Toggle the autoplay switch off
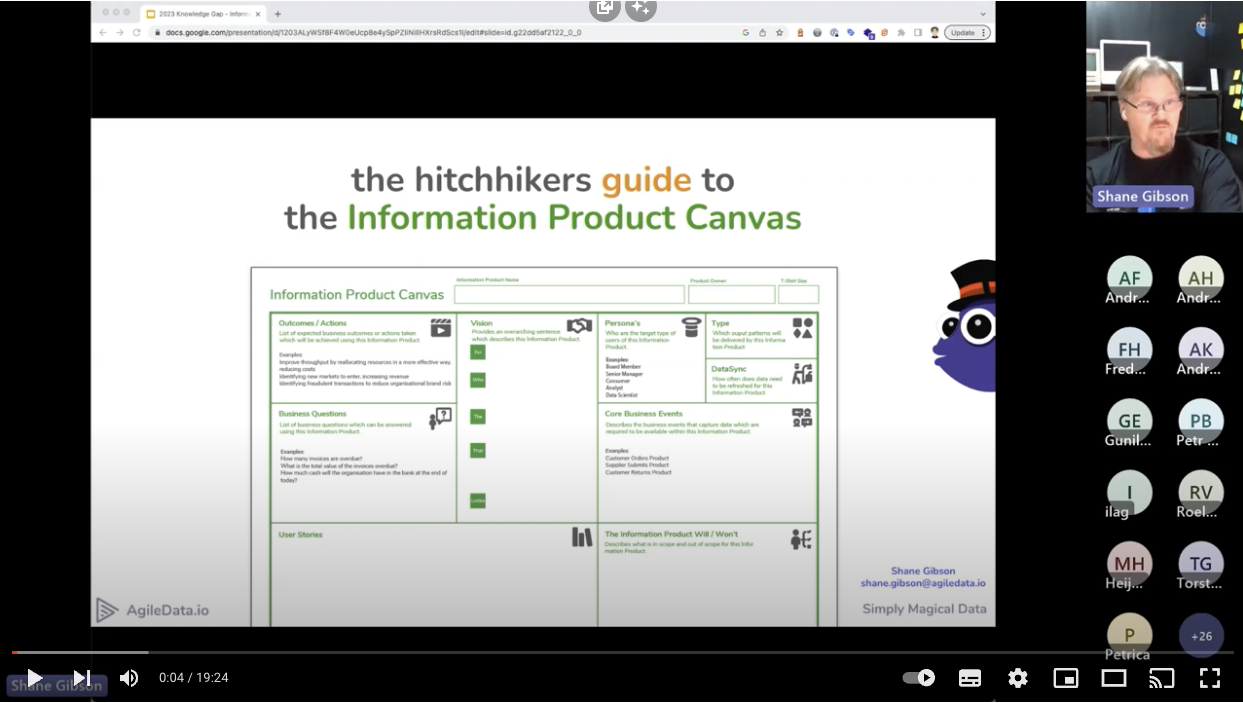 (x=918, y=677)
